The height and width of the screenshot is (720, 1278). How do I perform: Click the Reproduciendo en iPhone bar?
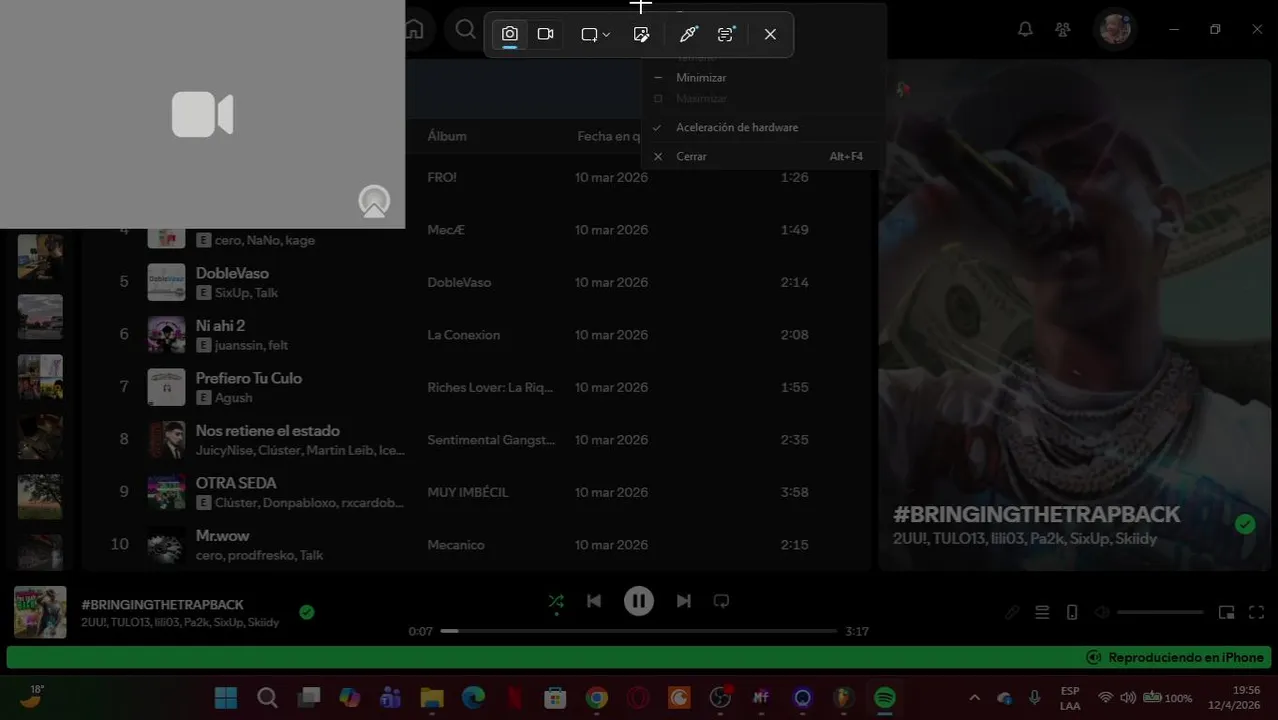[639, 657]
